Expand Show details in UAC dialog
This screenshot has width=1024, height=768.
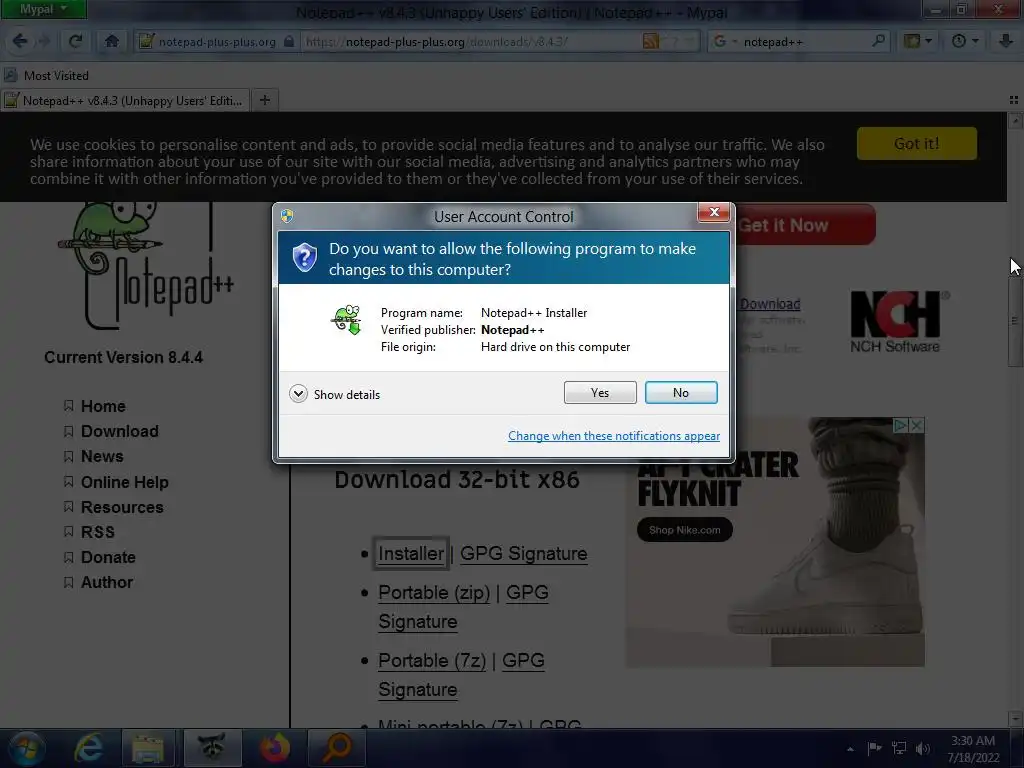(x=334, y=394)
